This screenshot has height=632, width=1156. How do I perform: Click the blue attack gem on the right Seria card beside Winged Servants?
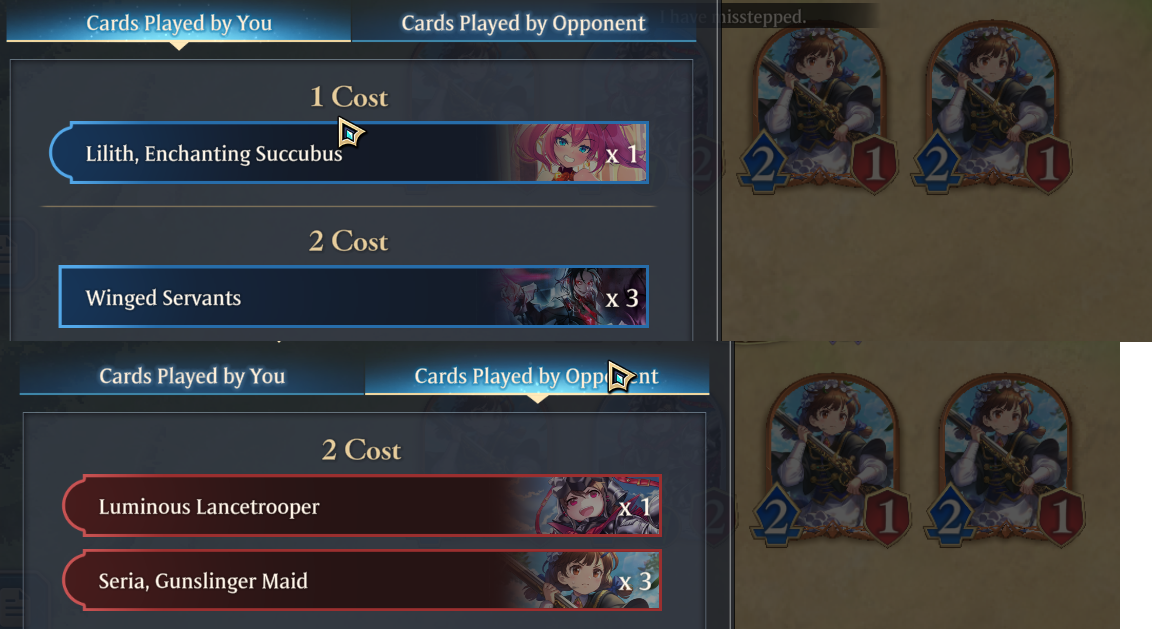click(936, 162)
